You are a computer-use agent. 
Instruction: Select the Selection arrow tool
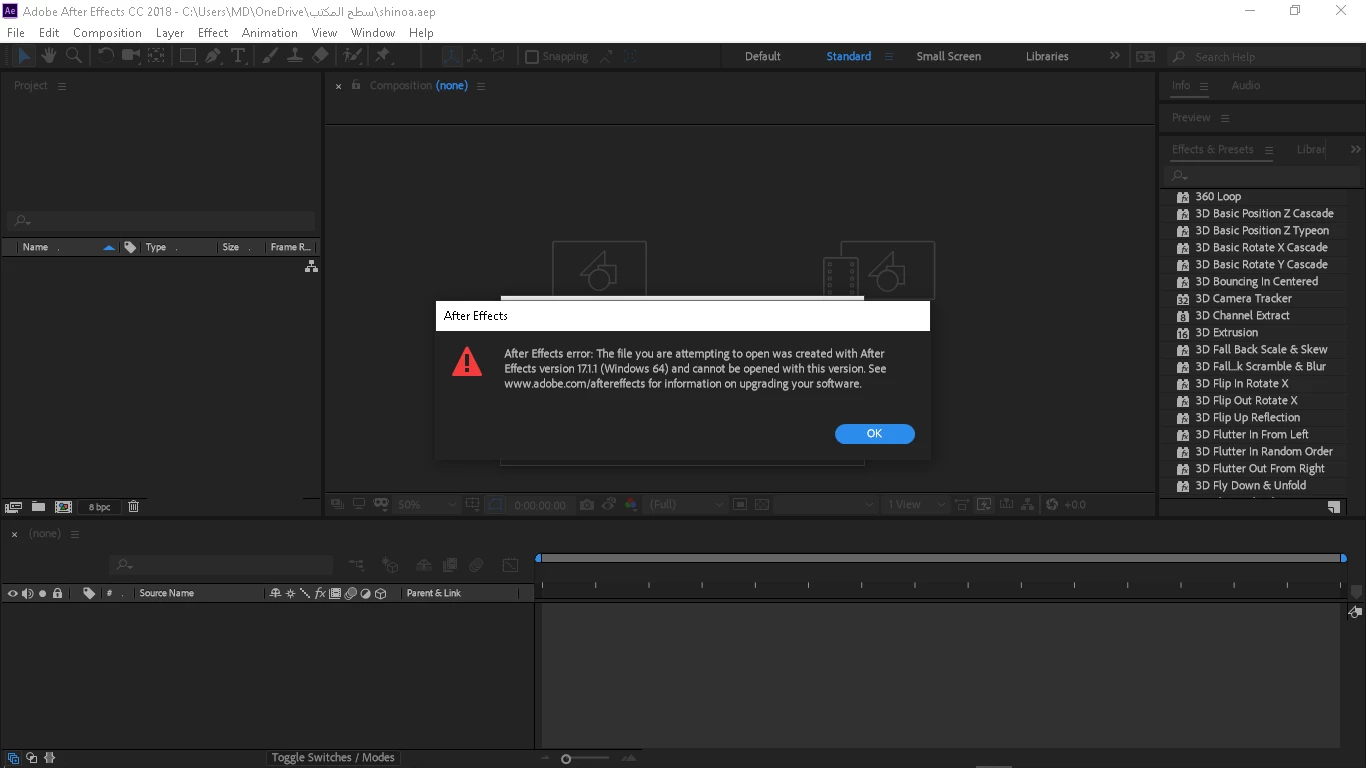pyautogui.click(x=25, y=56)
